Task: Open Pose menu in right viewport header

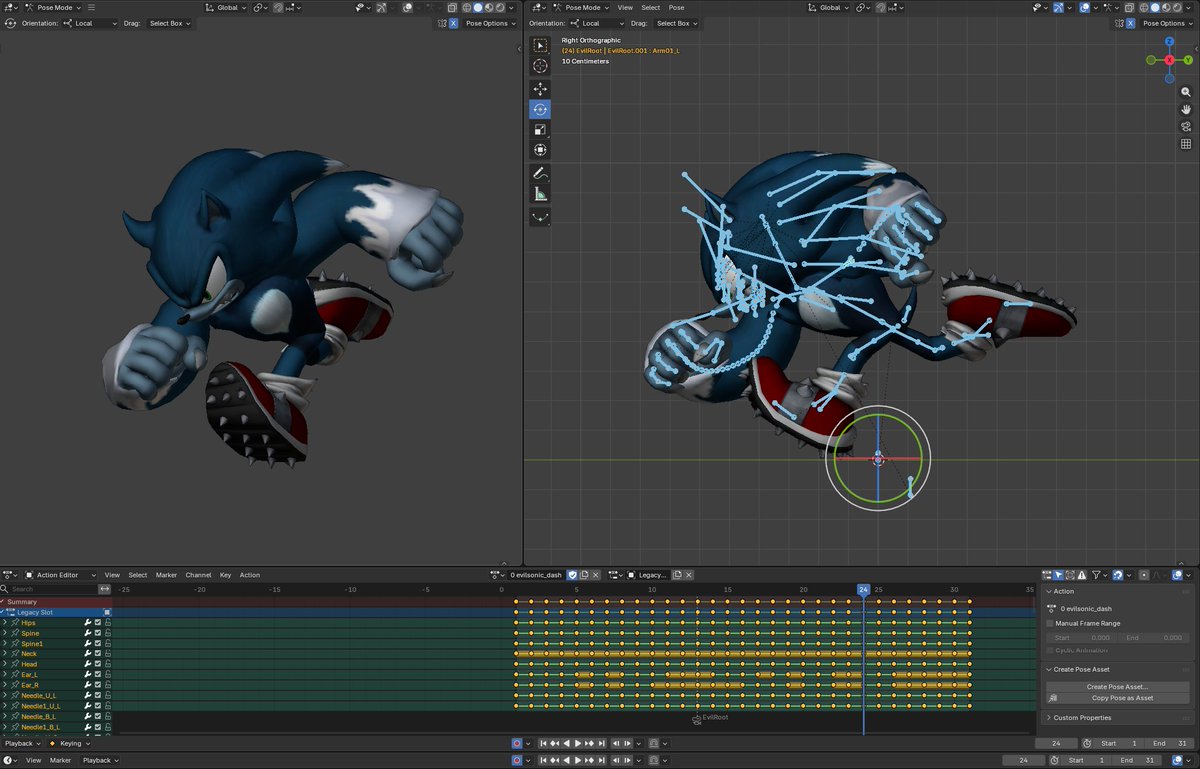Action: tap(677, 7)
